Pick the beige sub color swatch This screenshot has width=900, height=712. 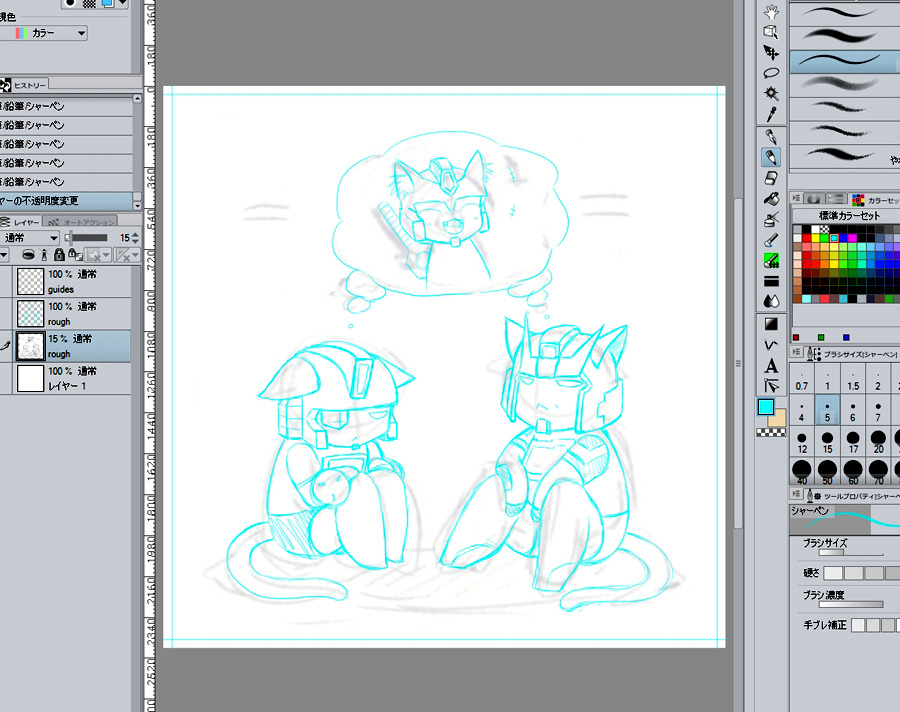pos(778,418)
